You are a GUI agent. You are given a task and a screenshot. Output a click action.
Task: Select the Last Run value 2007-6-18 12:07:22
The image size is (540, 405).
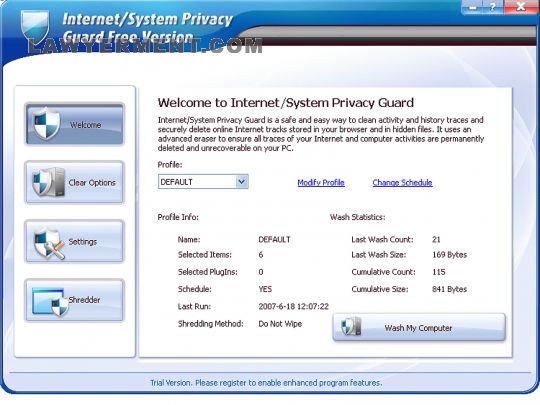293,306
